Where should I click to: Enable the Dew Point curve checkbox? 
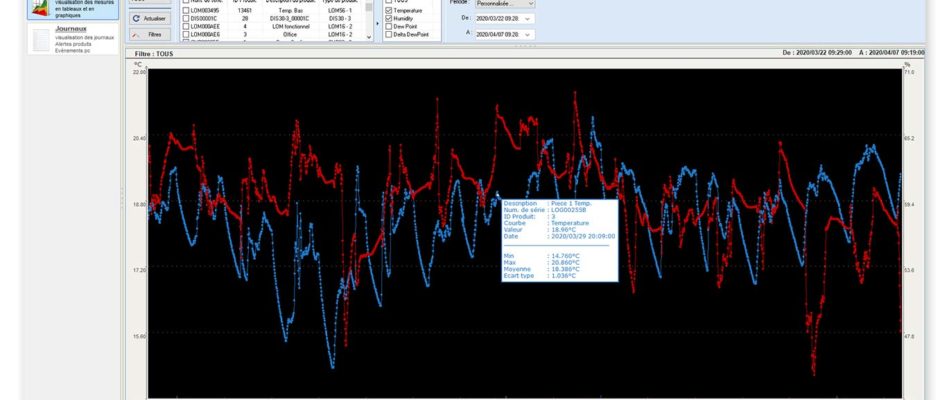(x=388, y=26)
